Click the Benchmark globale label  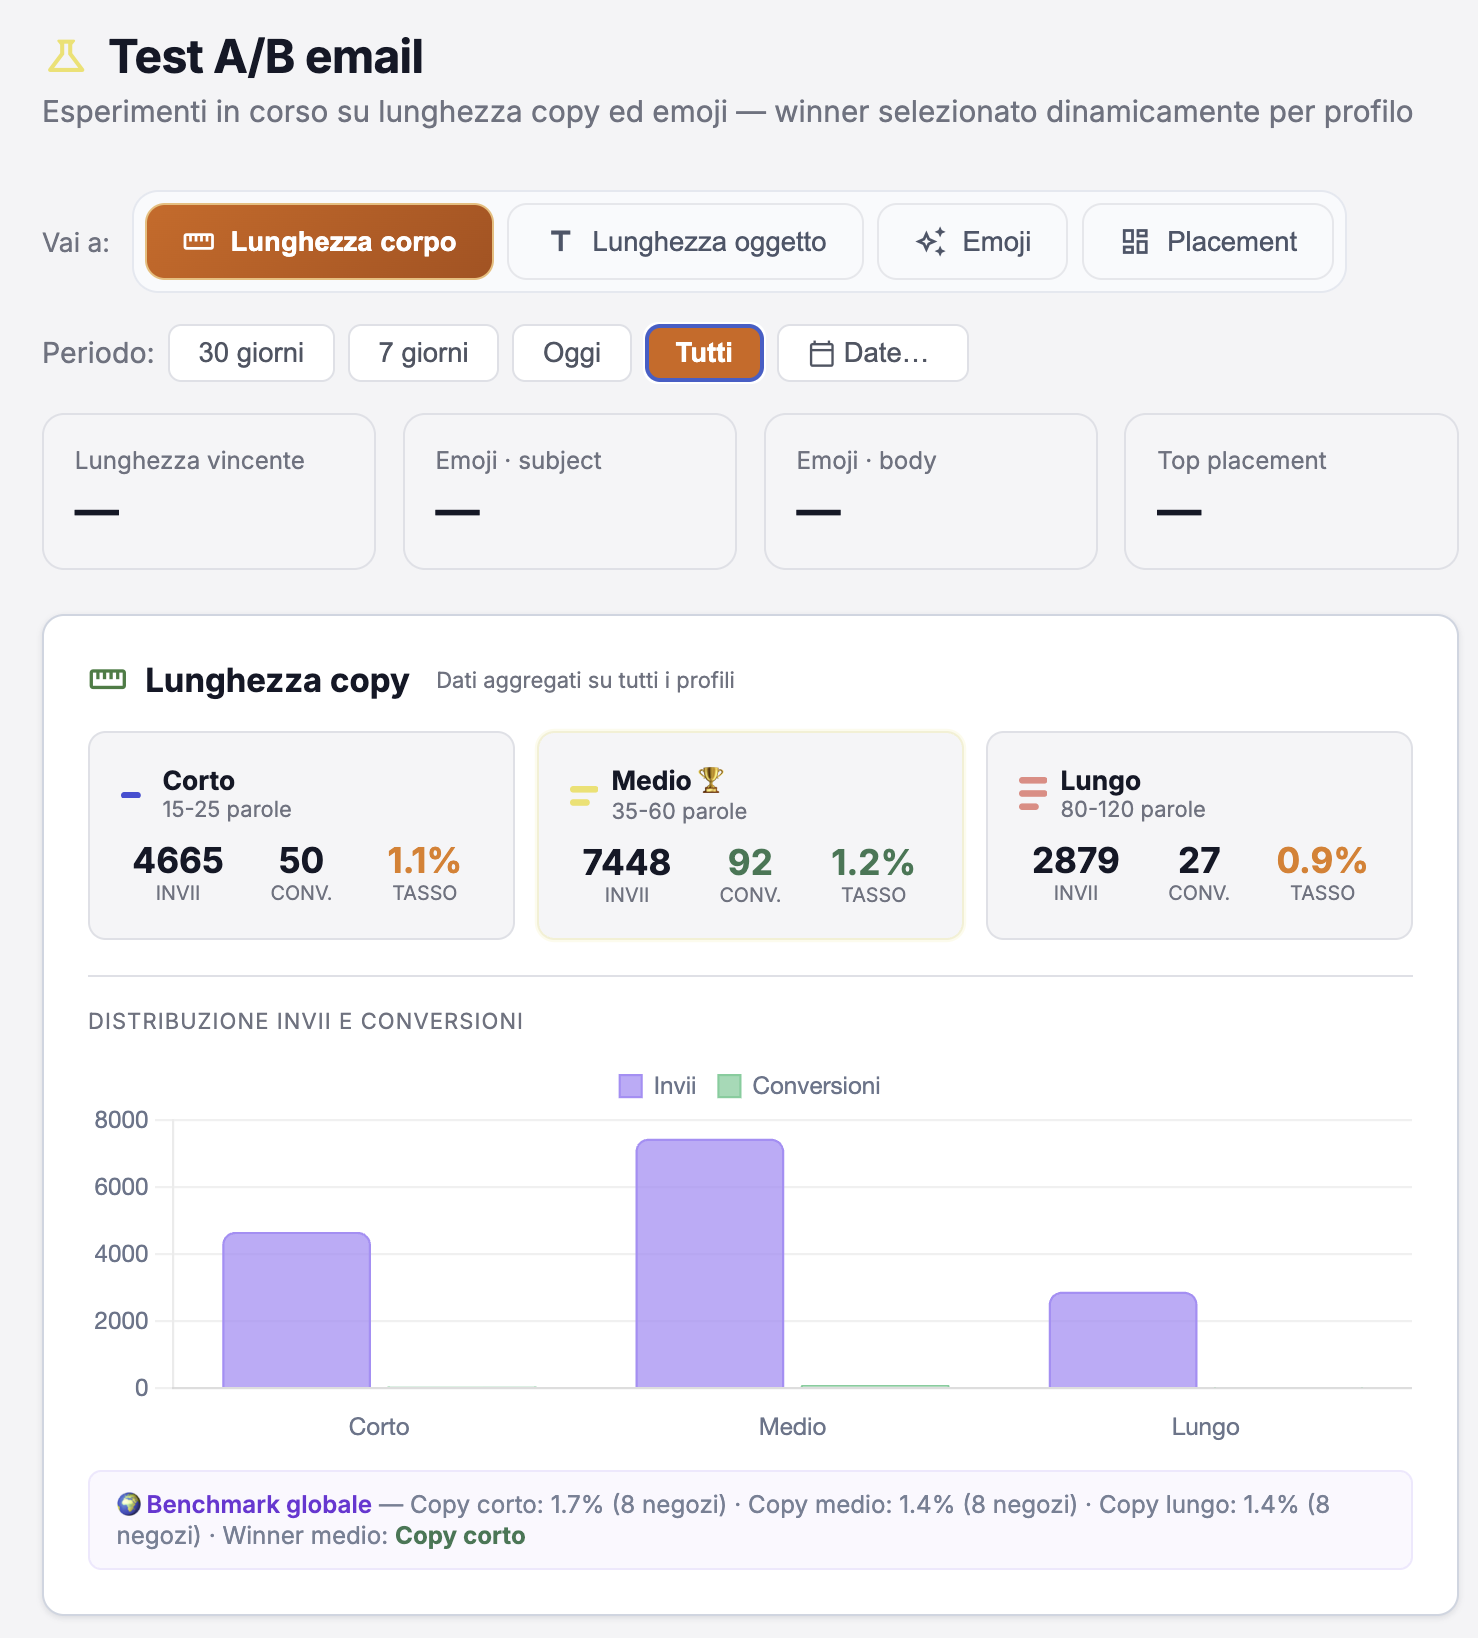[259, 1504]
